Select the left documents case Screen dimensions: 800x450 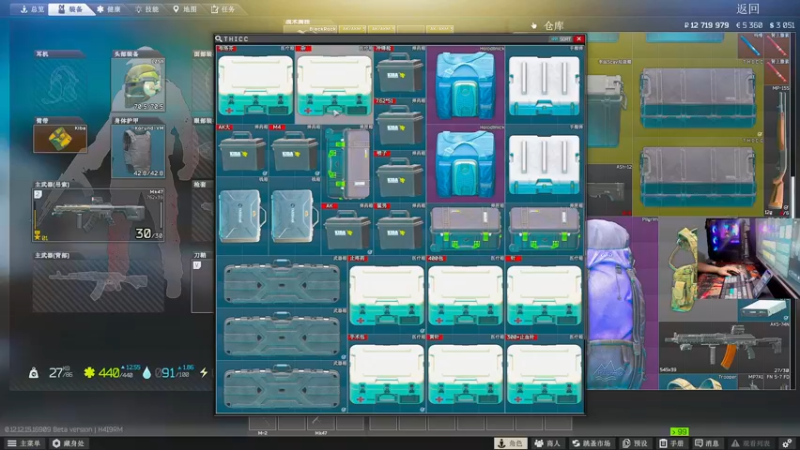[x=242, y=215]
